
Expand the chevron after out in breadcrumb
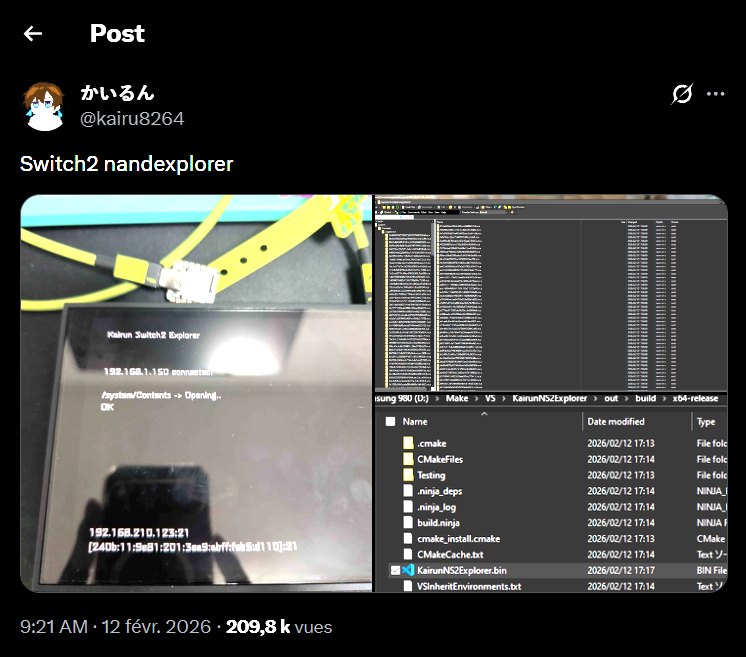[627, 398]
